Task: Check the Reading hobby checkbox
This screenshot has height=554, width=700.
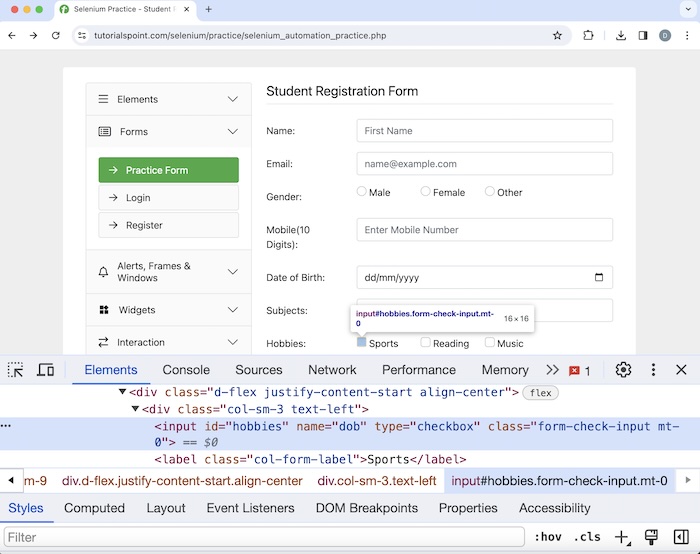Action: [x=425, y=342]
